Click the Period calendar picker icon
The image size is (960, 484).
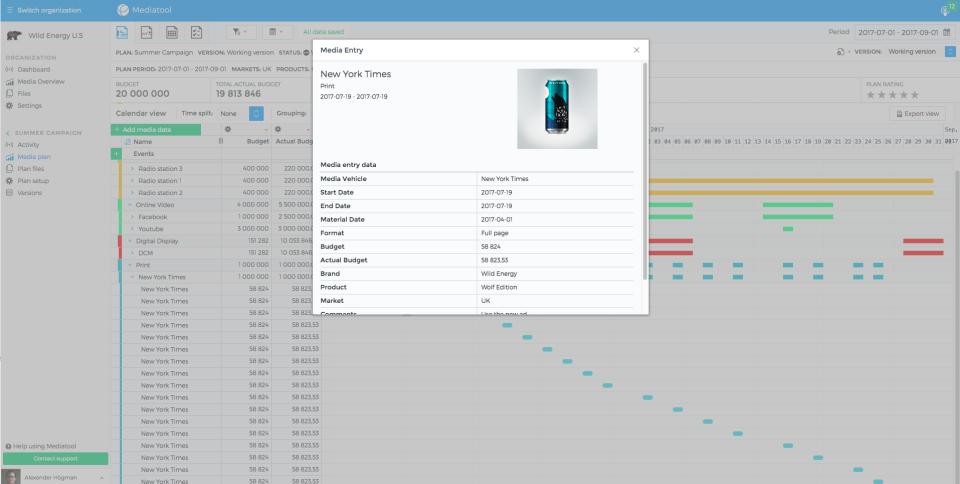tap(946, 32)
